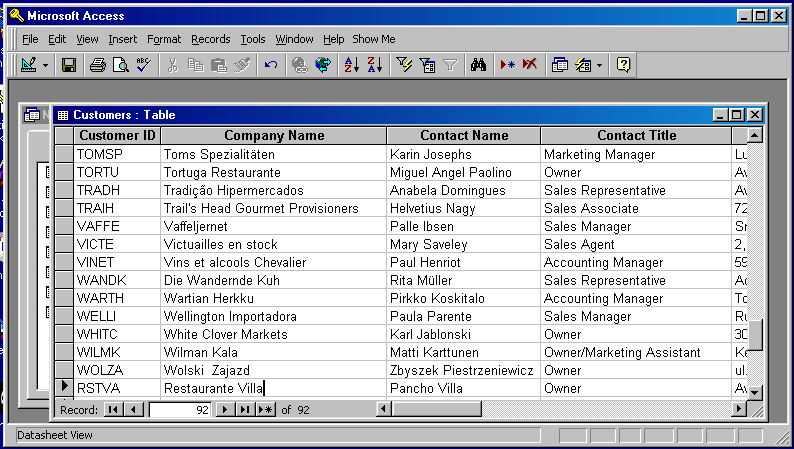Click the horizontal scrollbar right arrow
This screenshot has height=449, width=794.
[739, 409]
